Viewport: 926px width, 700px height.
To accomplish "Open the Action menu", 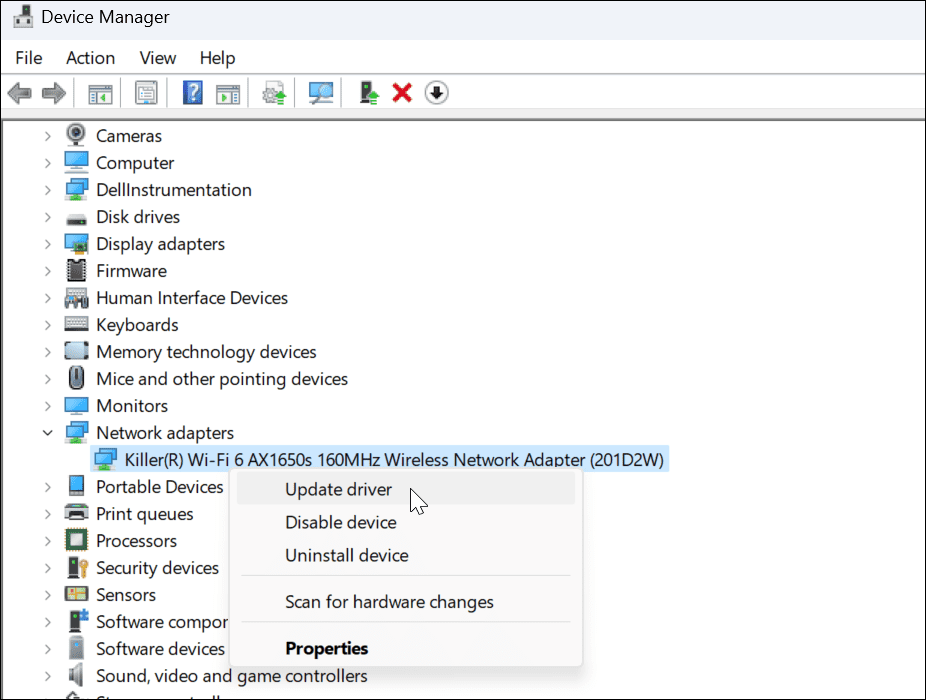I will (90, 57).
